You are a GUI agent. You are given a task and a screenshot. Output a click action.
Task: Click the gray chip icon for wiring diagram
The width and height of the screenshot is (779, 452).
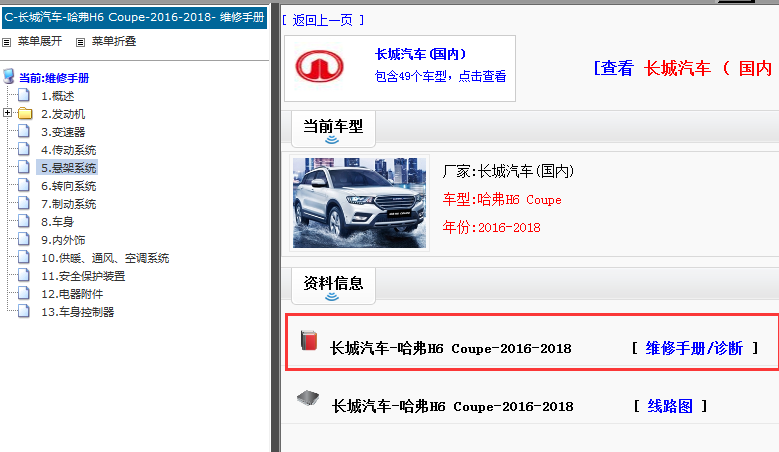(x=308, y=398)
